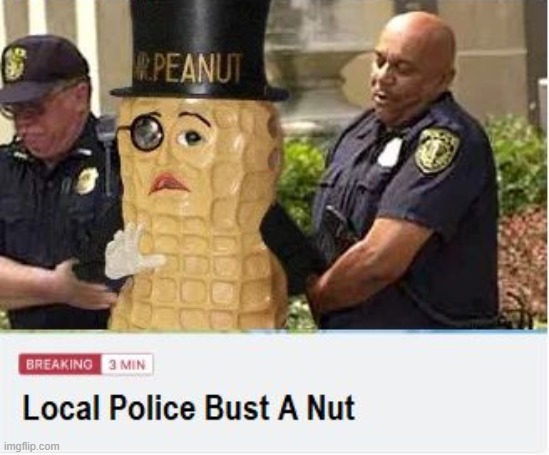
Task: Click the black top hat brim
Action: 200,93
